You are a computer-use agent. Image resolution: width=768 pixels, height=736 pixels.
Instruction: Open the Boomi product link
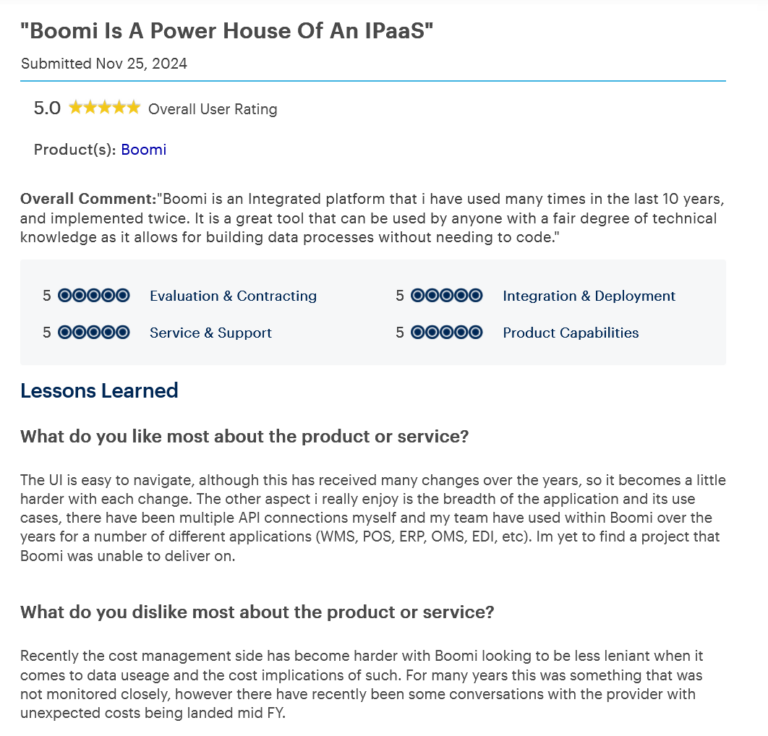[x=144, y=150]
